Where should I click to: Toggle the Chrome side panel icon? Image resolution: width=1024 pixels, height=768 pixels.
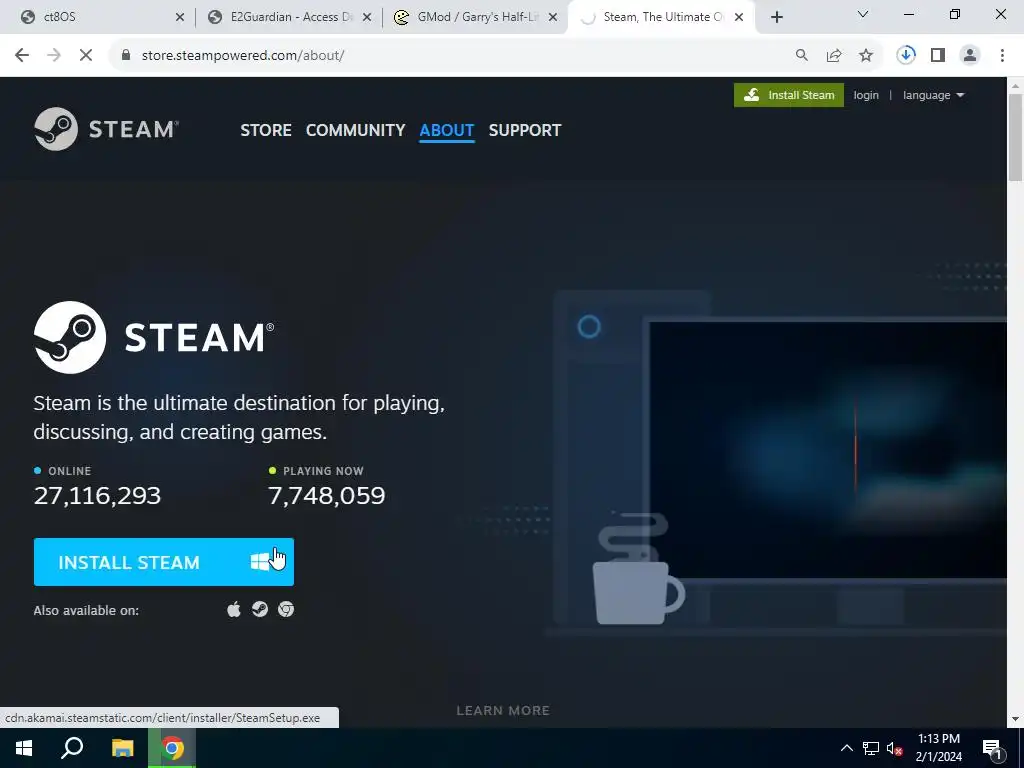938,56
